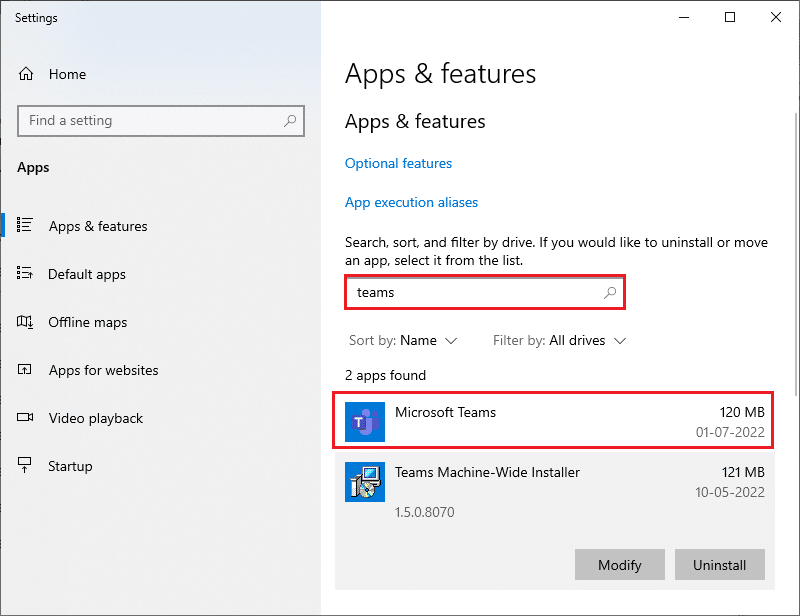Open the Filter by All drives dropdown

559,340
